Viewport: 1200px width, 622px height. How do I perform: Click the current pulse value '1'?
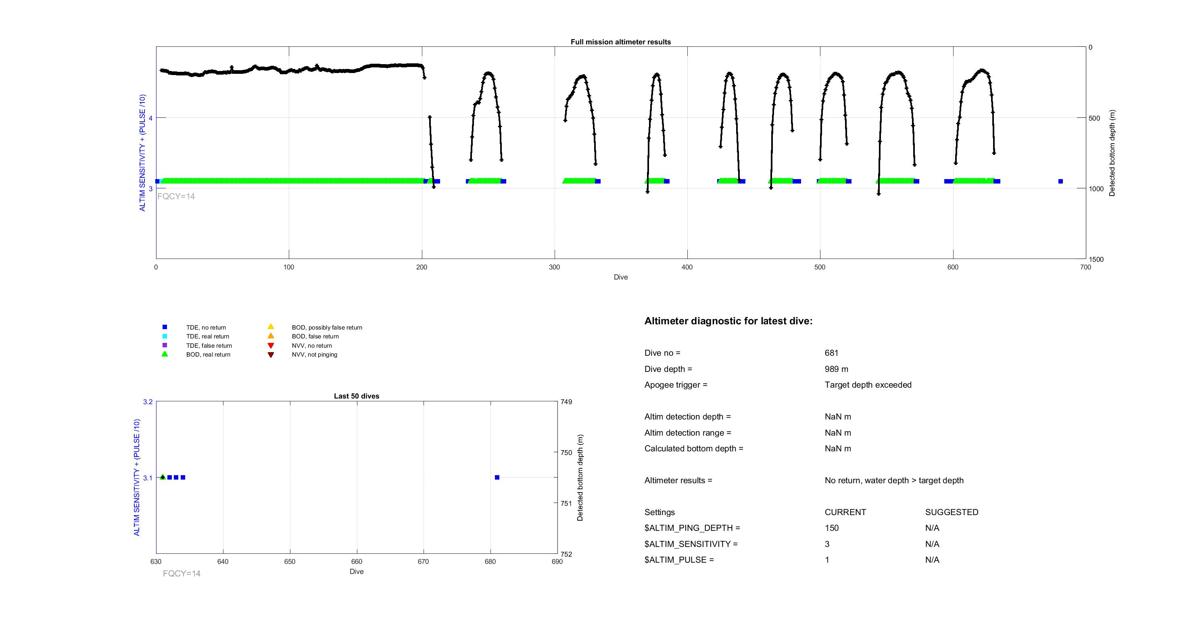(x=827, y=560)
